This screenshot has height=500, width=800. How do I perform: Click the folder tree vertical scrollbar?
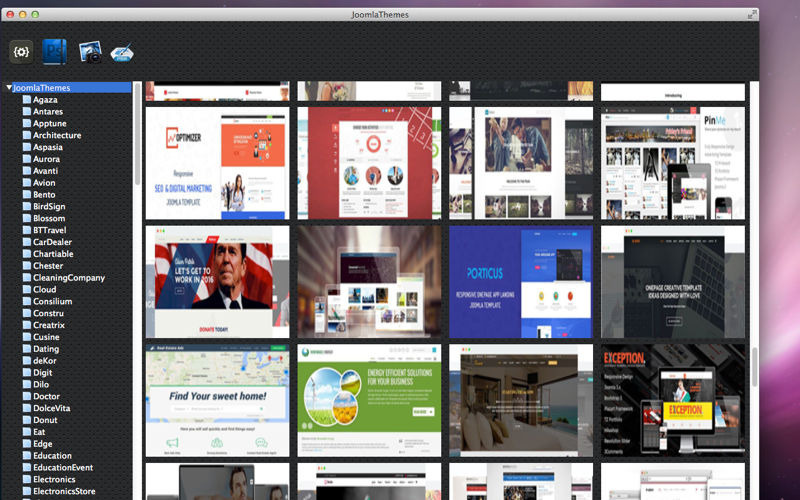pyautogui.click(x=137, y=134)
